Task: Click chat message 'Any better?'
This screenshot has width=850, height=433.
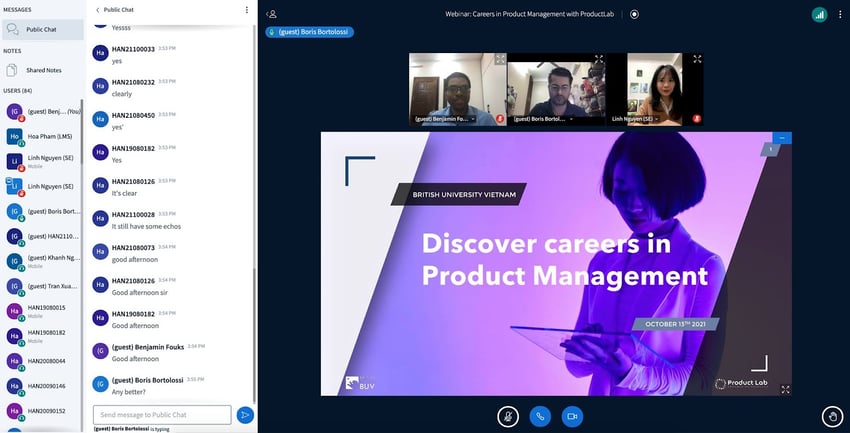Action: [x=128, y=392]
